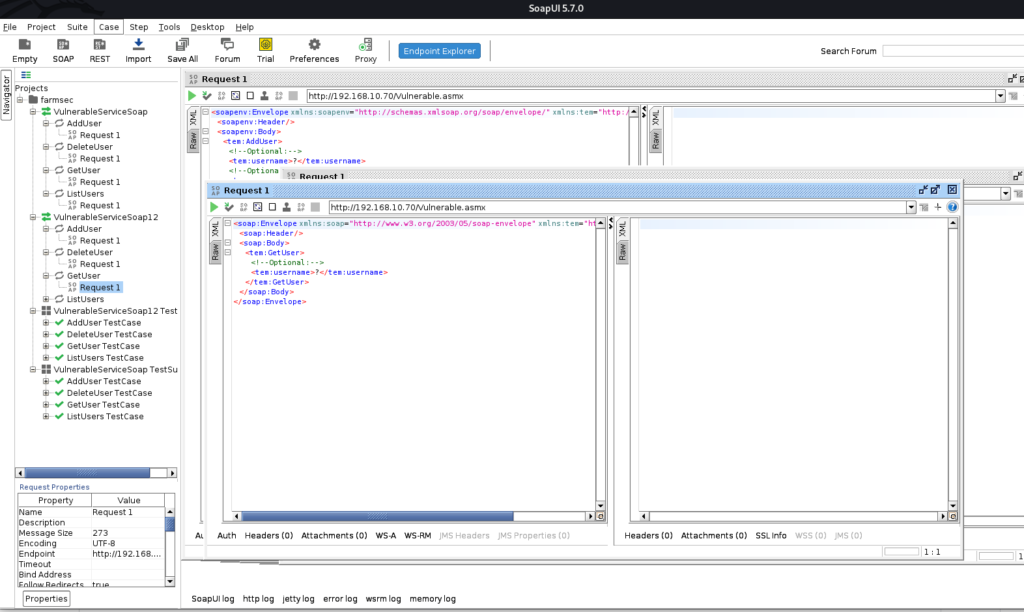
Task: Select GetUser under VulnerableServiceSoap12
Action: 84,276
